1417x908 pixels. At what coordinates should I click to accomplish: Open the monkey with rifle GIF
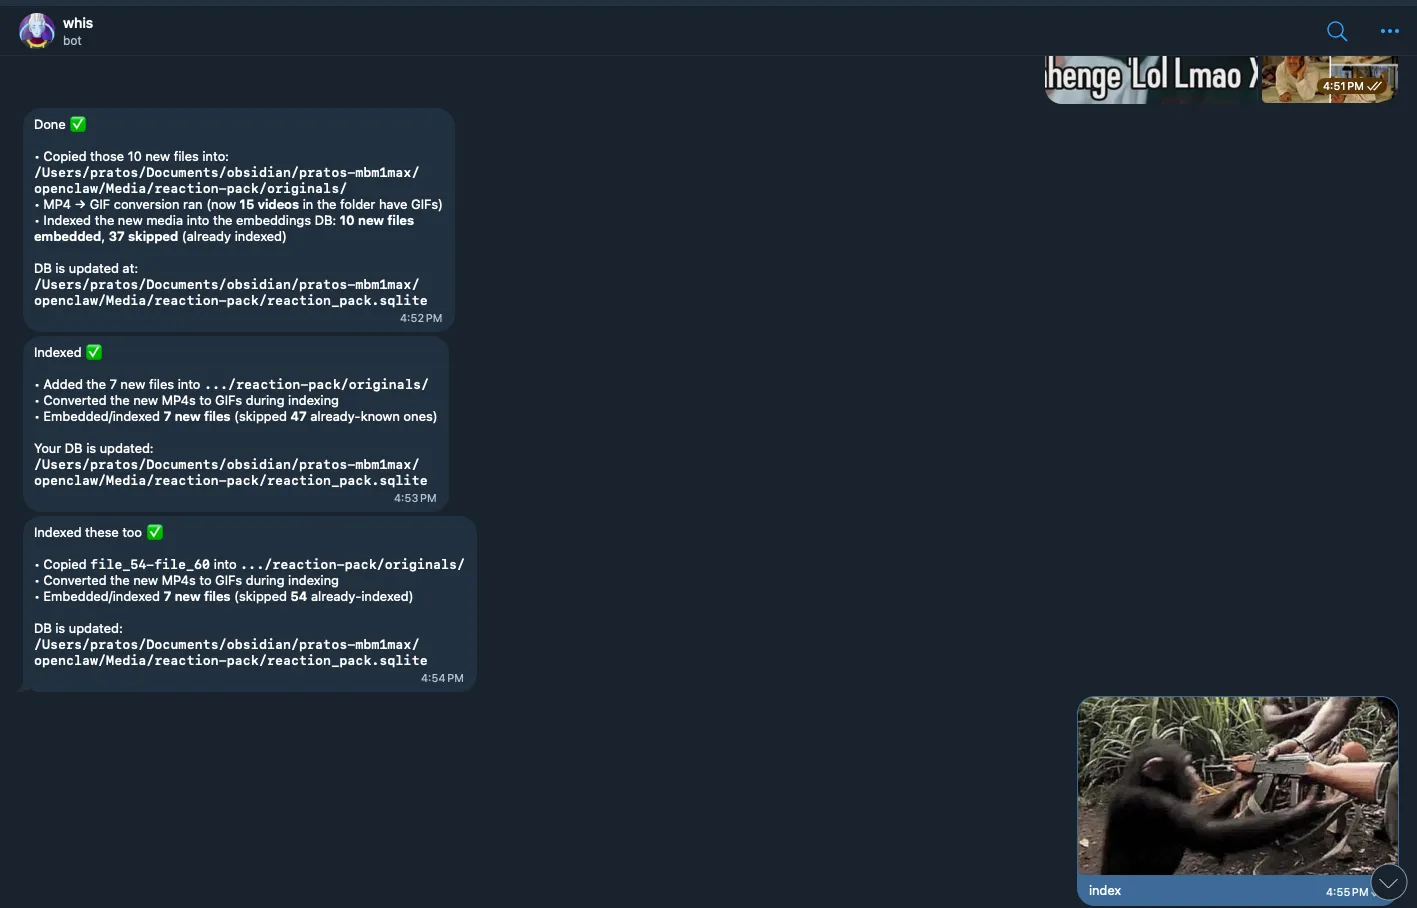tap(1237, 786)
